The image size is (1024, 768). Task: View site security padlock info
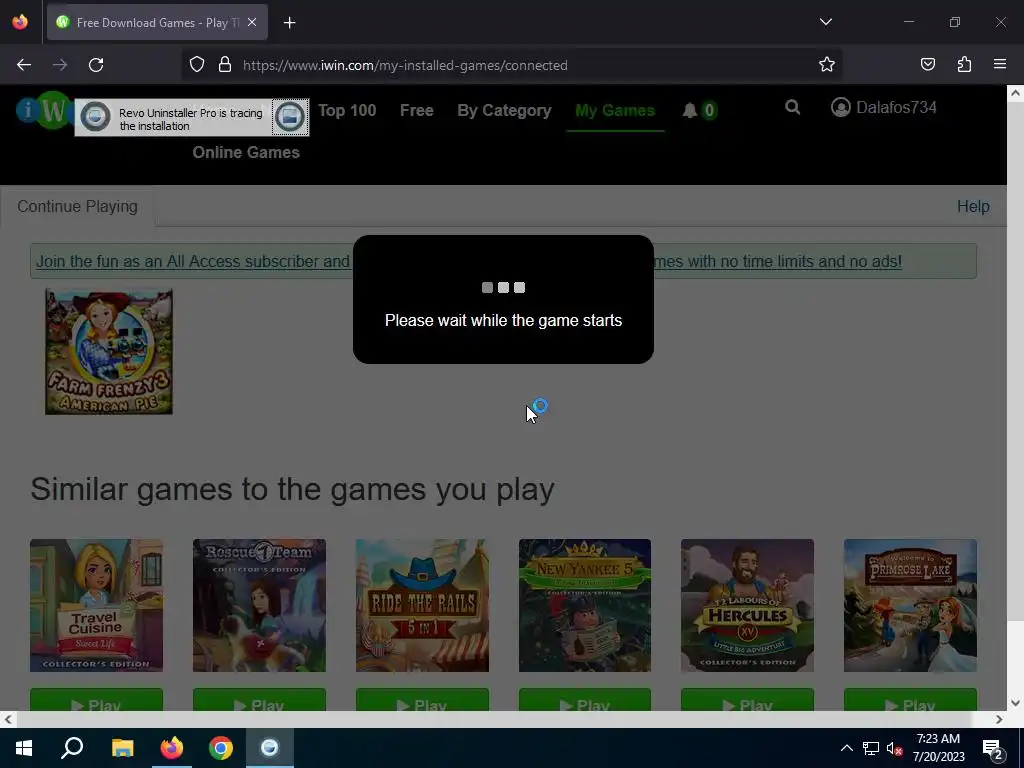coord(225,65)
